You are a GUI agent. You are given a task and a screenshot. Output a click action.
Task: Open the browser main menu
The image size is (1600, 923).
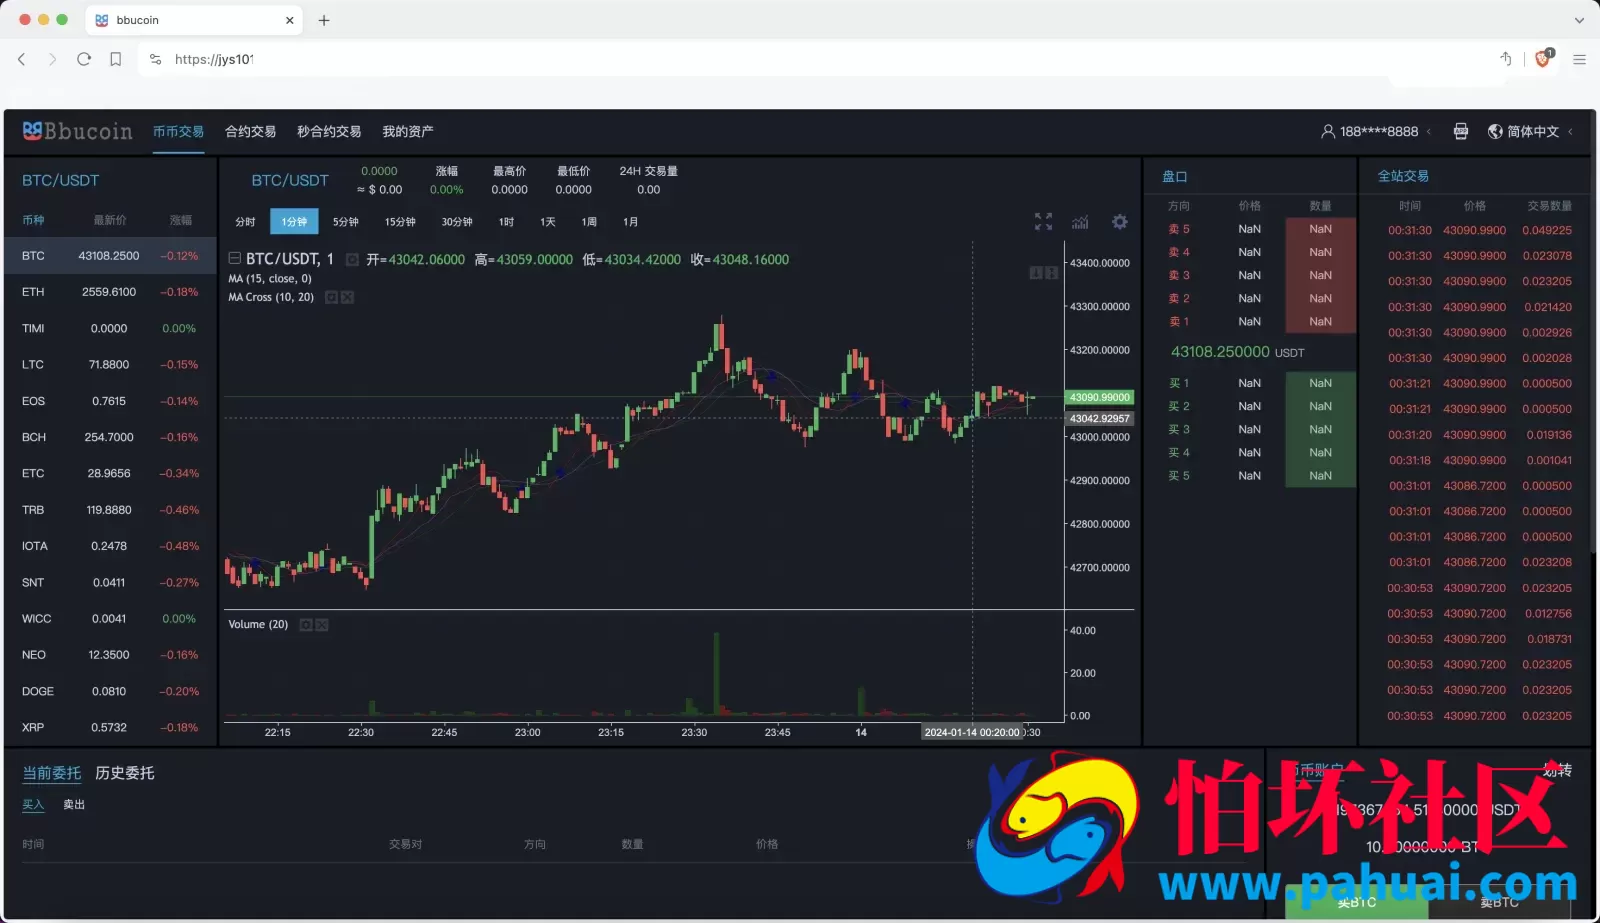pyautogui.click(x=1580, y=59)
